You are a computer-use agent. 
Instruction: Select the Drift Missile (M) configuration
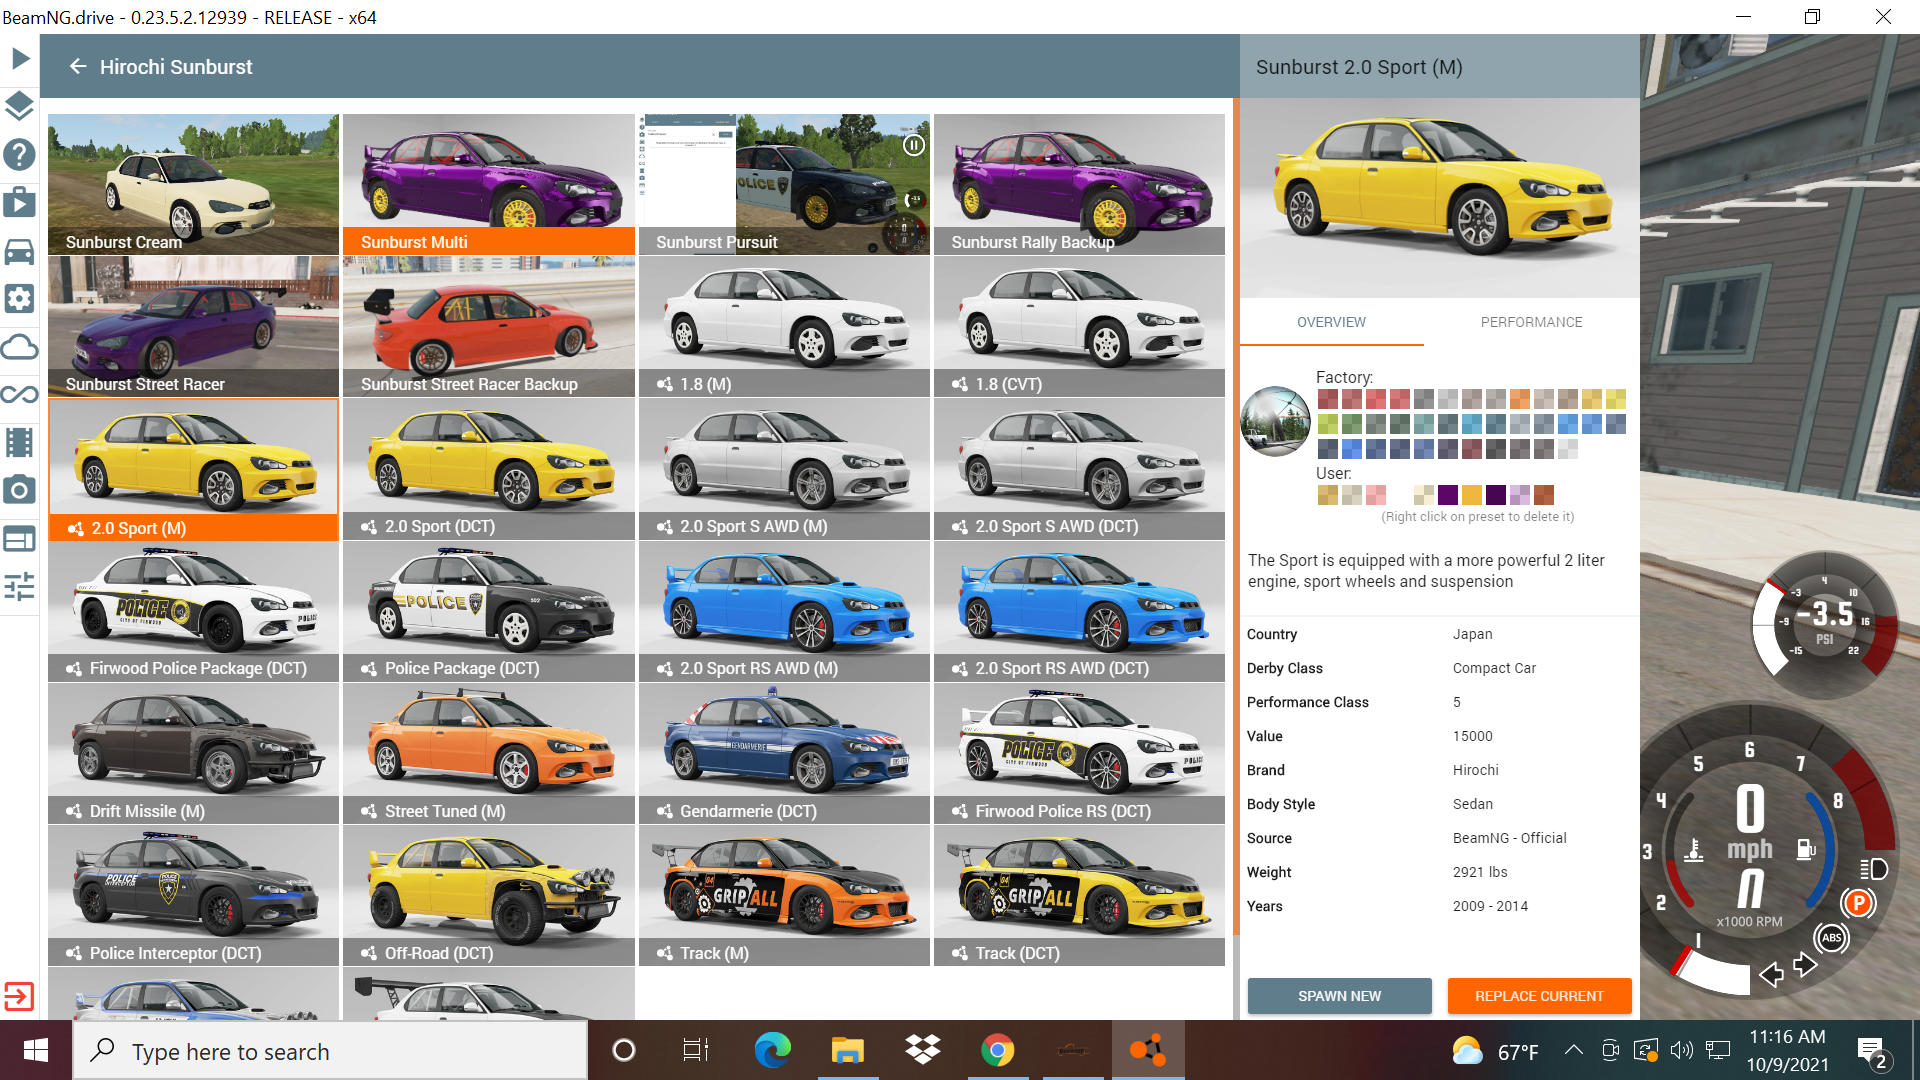[194, 753]
